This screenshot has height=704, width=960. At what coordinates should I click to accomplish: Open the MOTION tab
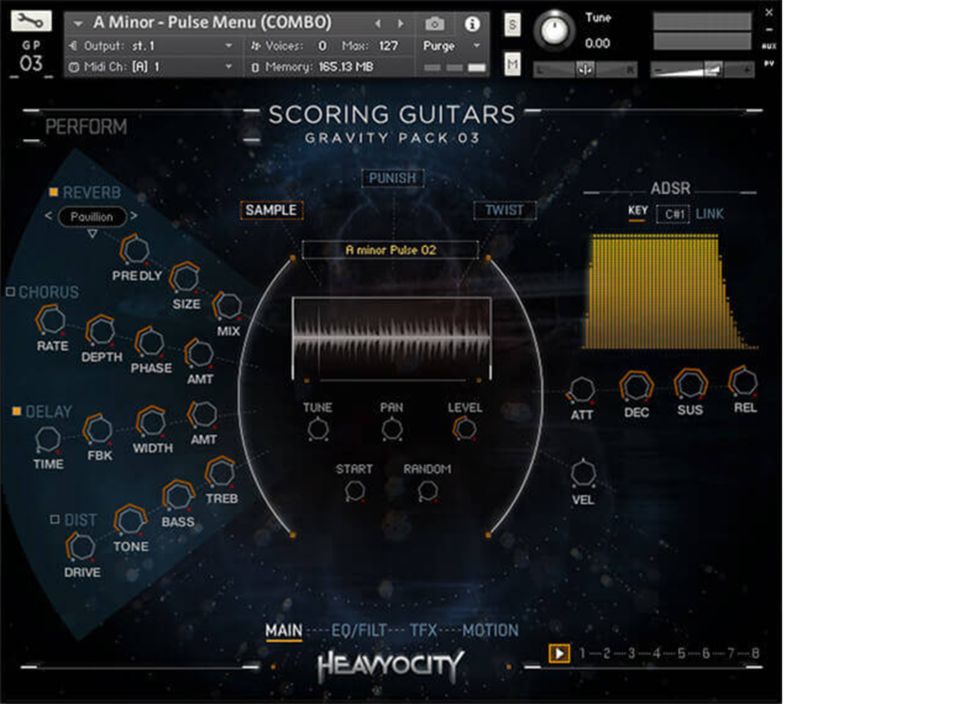tap(491, 631)
